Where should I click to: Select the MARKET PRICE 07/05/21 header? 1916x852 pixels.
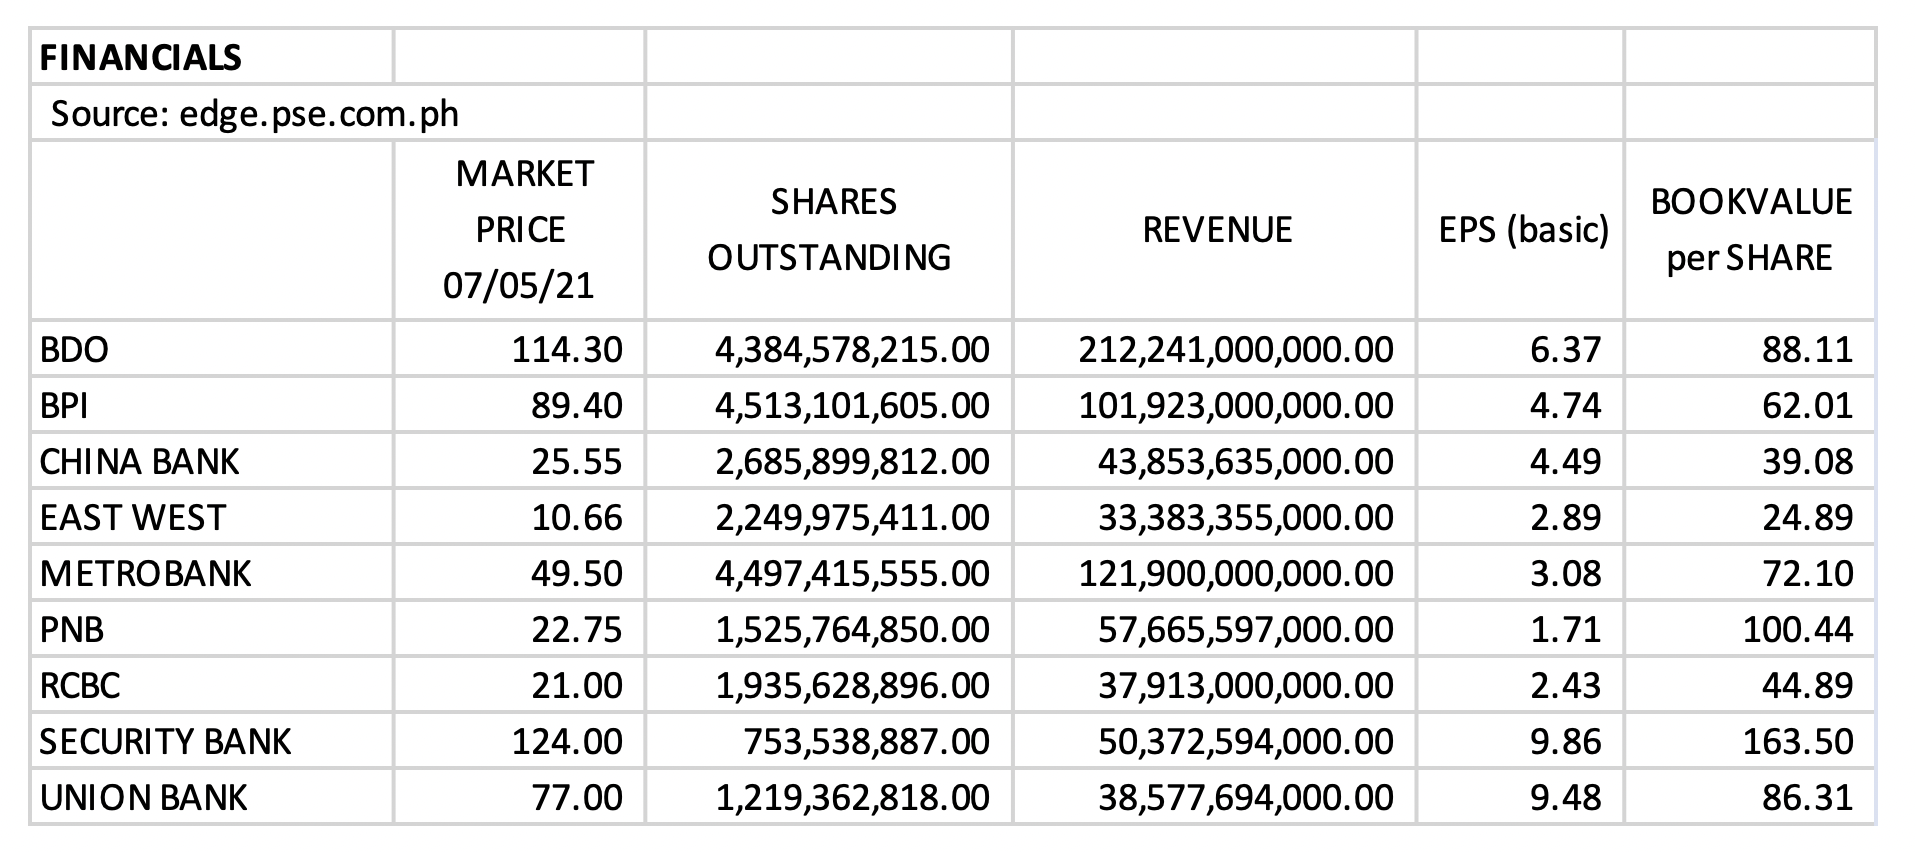(x=520, y=230)
